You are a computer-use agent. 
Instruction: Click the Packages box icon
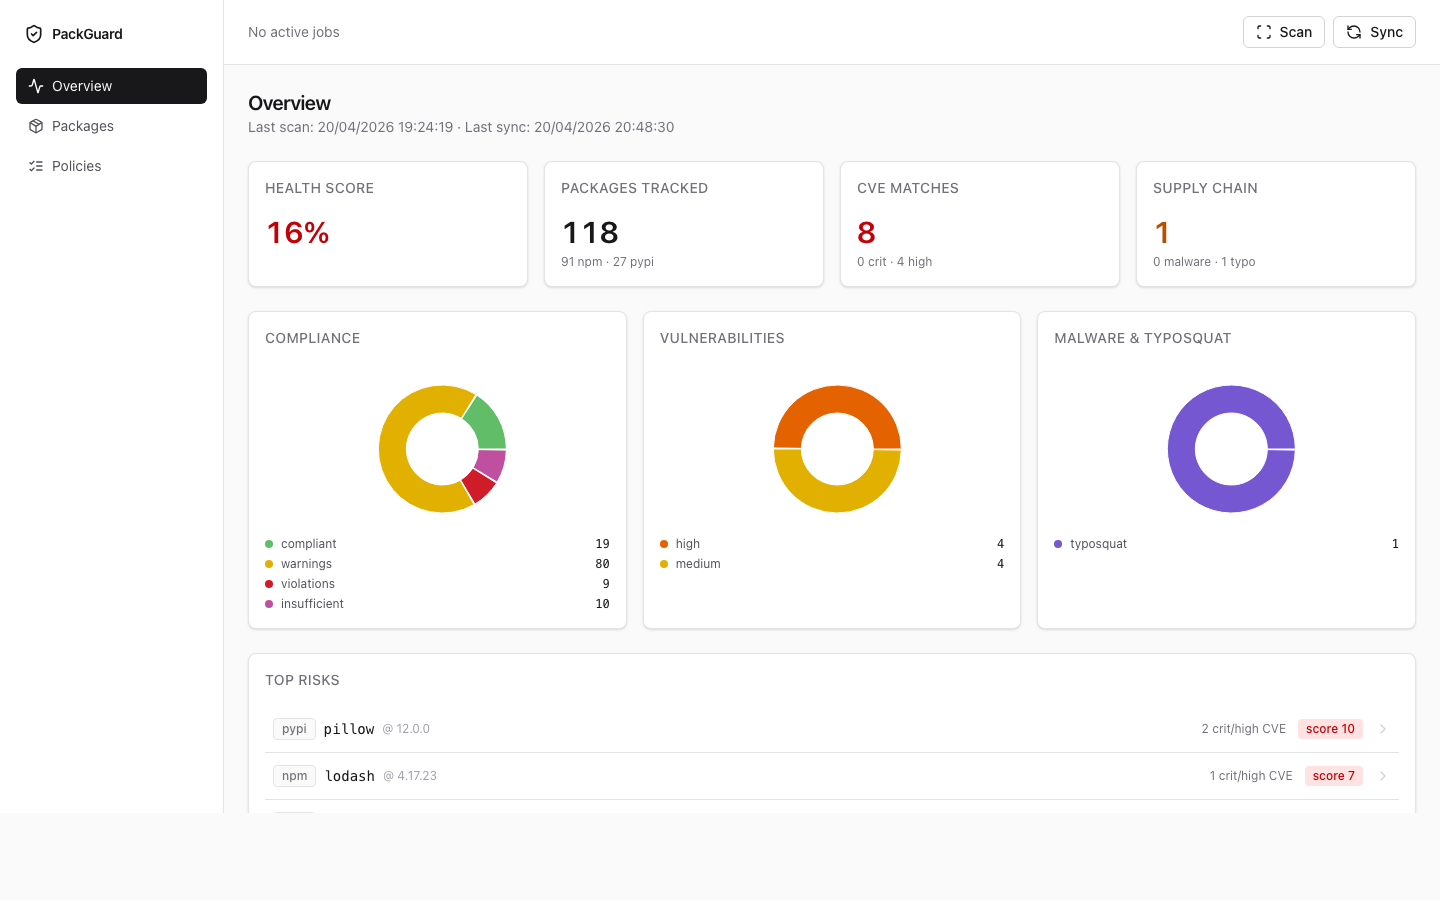click(36, 126)
